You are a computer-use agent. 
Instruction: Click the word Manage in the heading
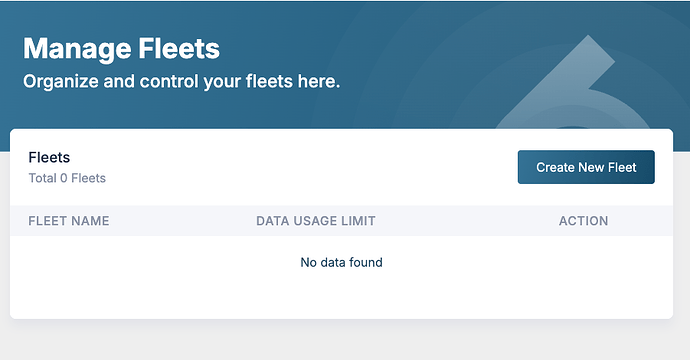[x=77, y=49]
